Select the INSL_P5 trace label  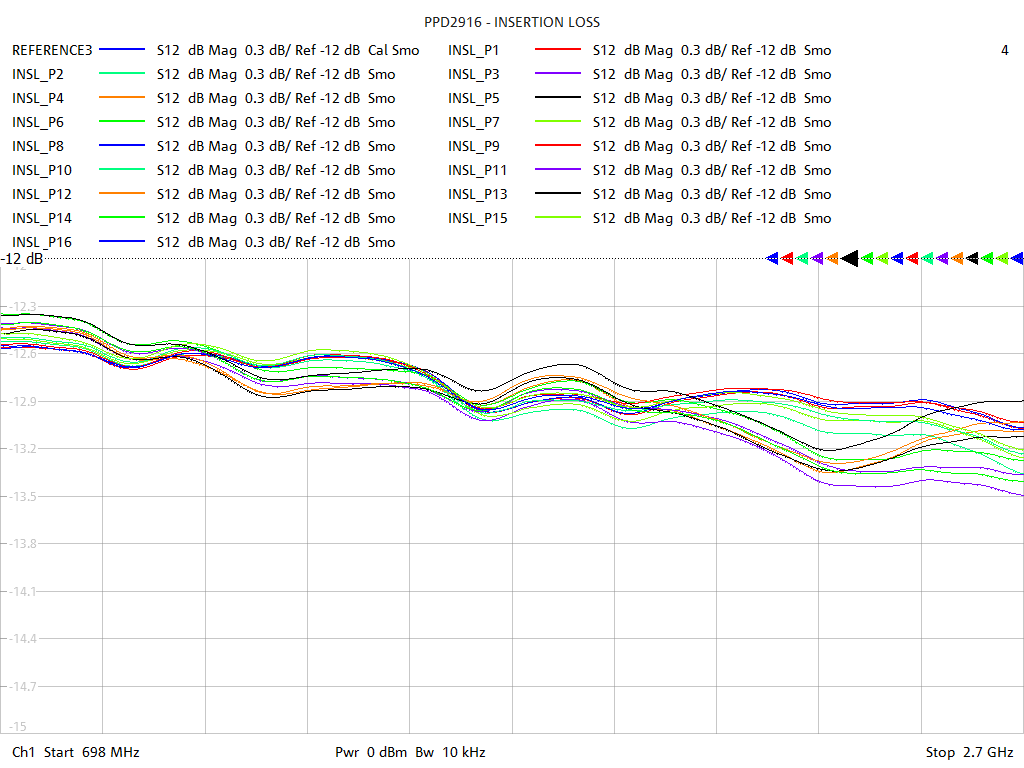click(473, 99)
